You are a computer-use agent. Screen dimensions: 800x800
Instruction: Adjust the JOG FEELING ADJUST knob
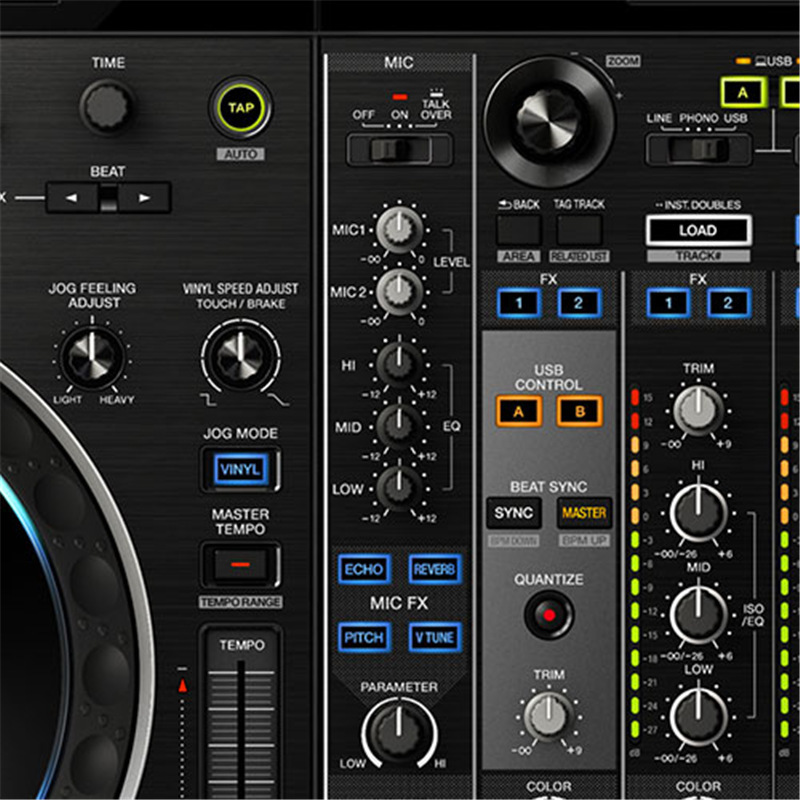[92, 357]
